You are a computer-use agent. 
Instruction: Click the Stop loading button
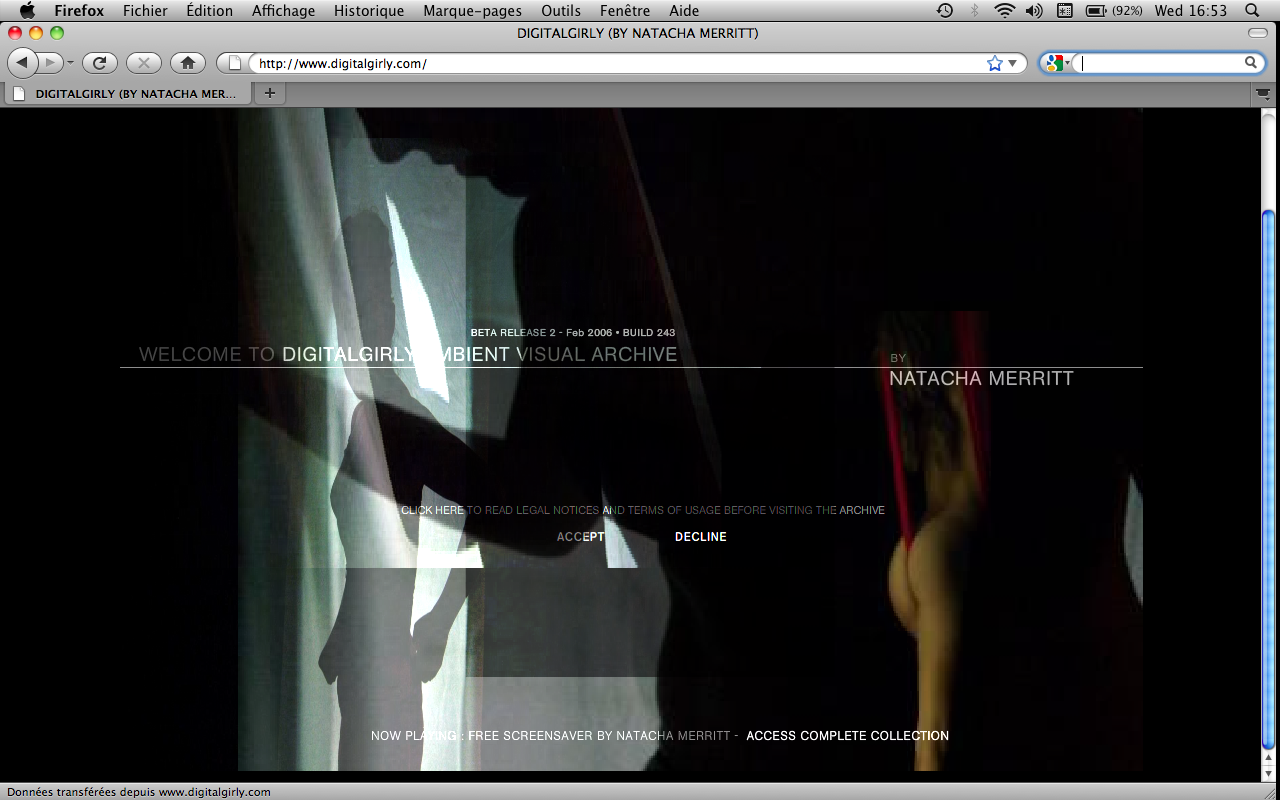(144, 63)
